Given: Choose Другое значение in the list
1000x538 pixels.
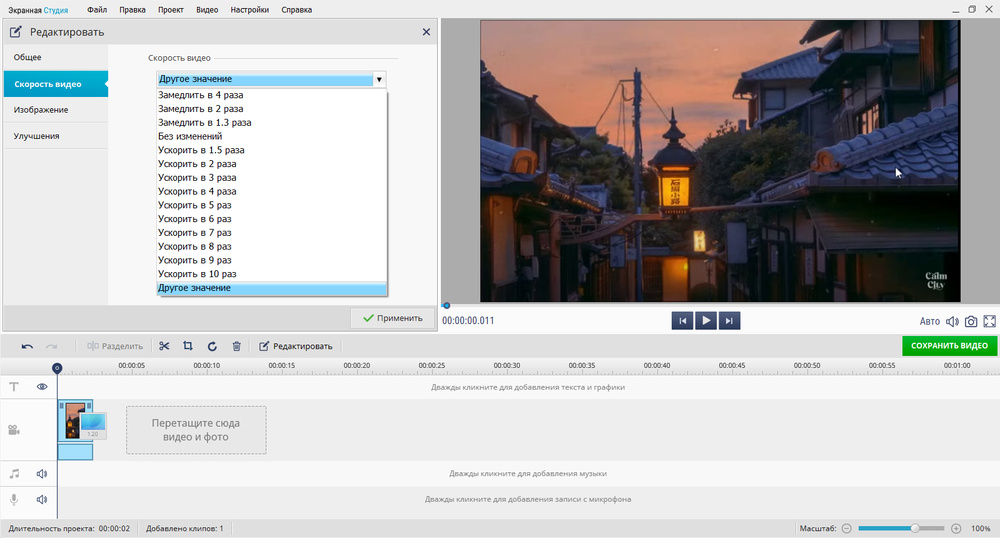Looking at the screenshot, I should 272,288.
